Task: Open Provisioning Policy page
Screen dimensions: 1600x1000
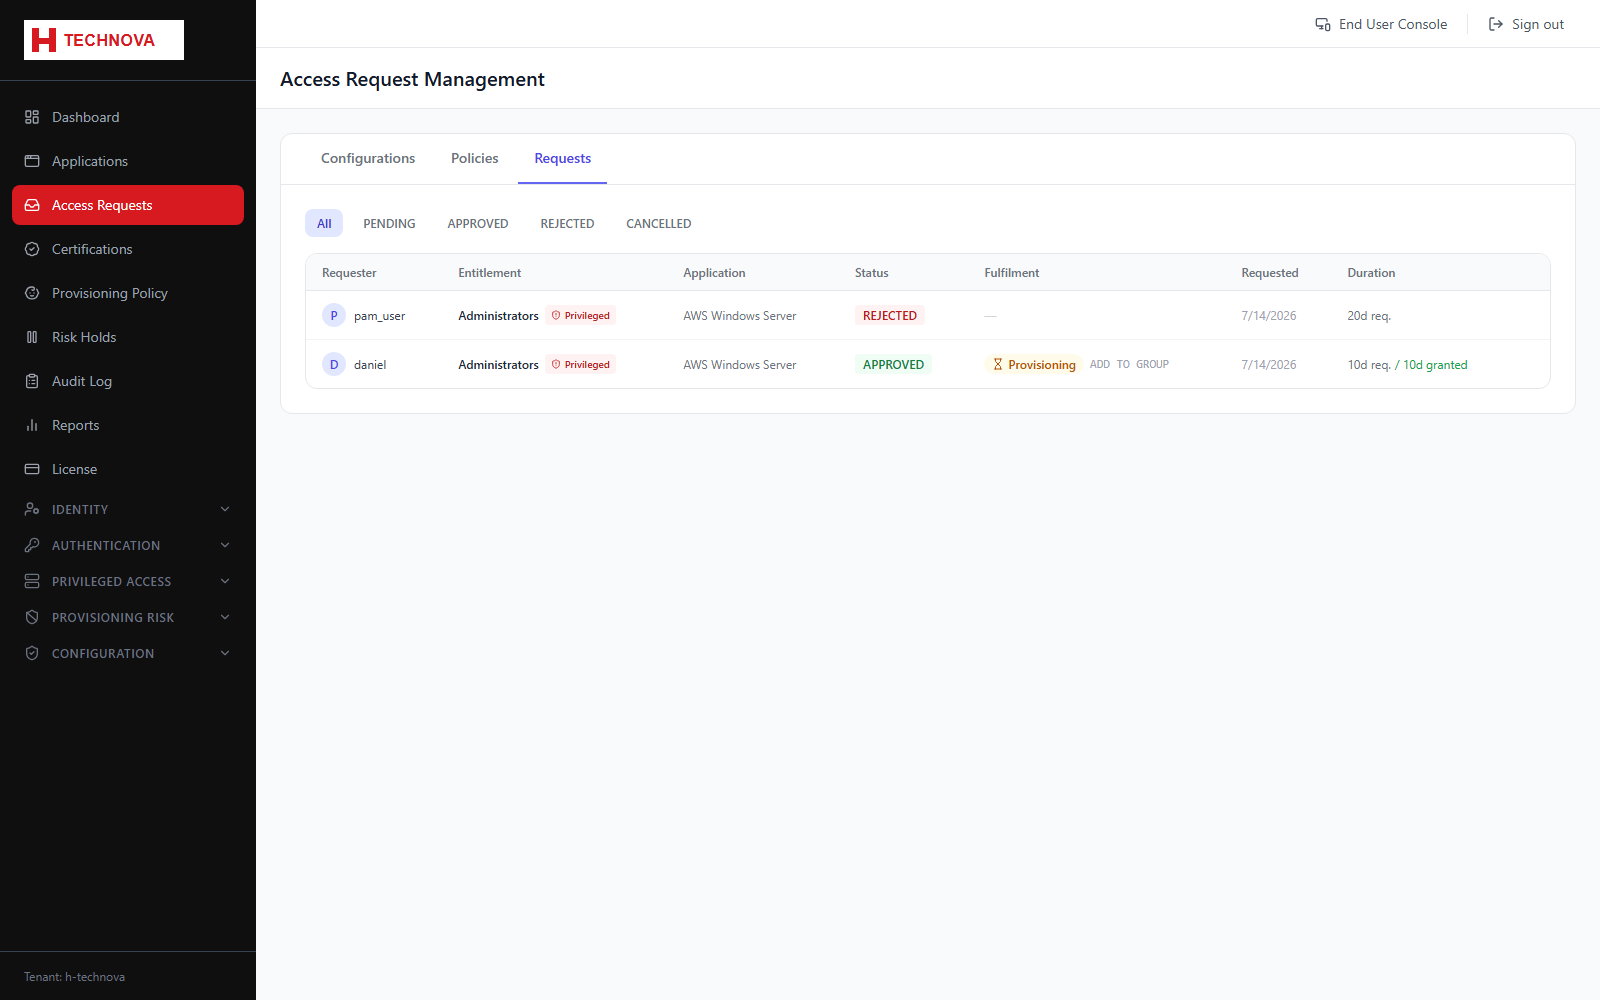Action: [x=128, y=293]
